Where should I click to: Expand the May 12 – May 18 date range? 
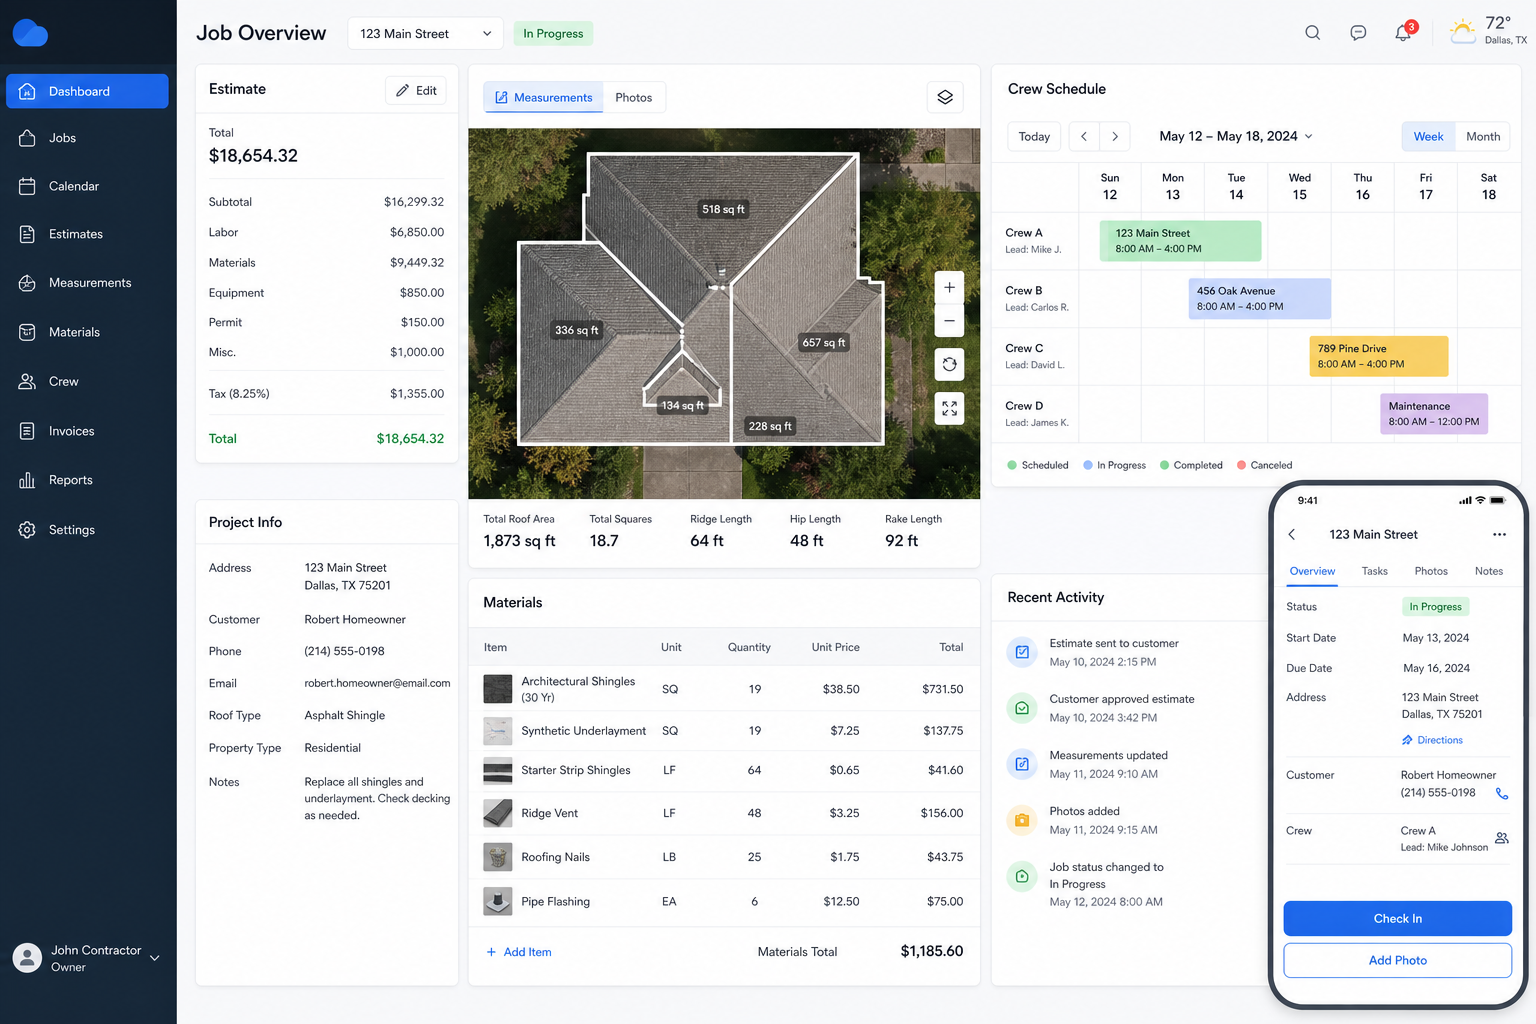[x=1236, y=136]
